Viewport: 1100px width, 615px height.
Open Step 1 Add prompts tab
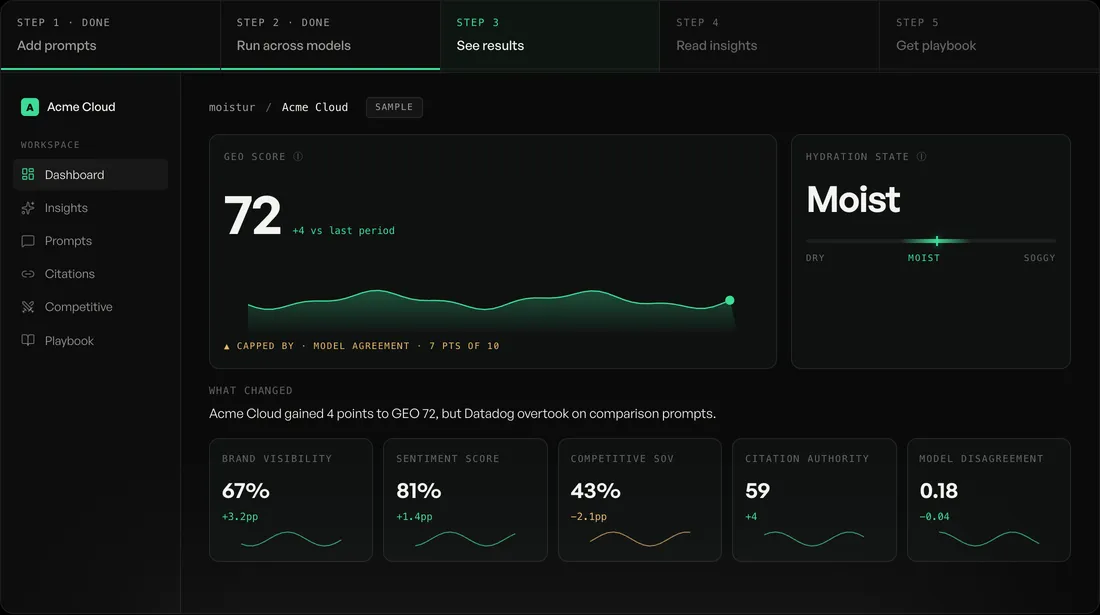tap(111, 35)
